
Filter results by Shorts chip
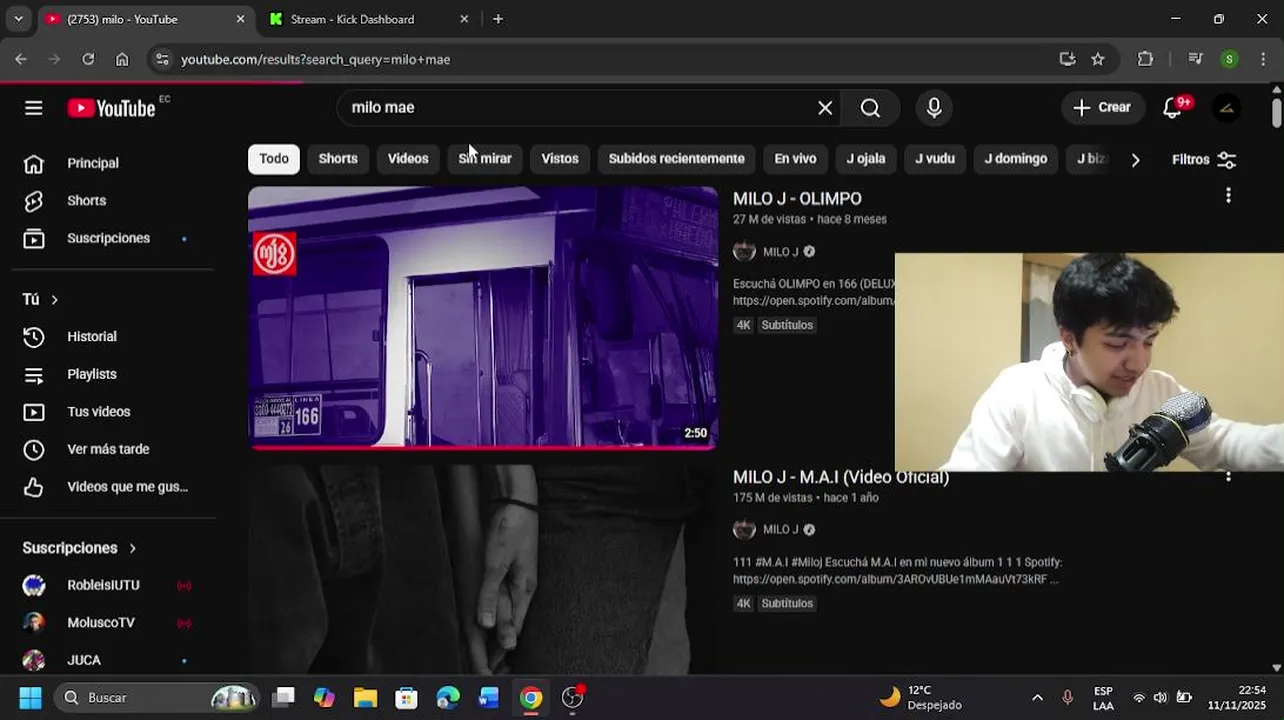(x=338, y=158)
